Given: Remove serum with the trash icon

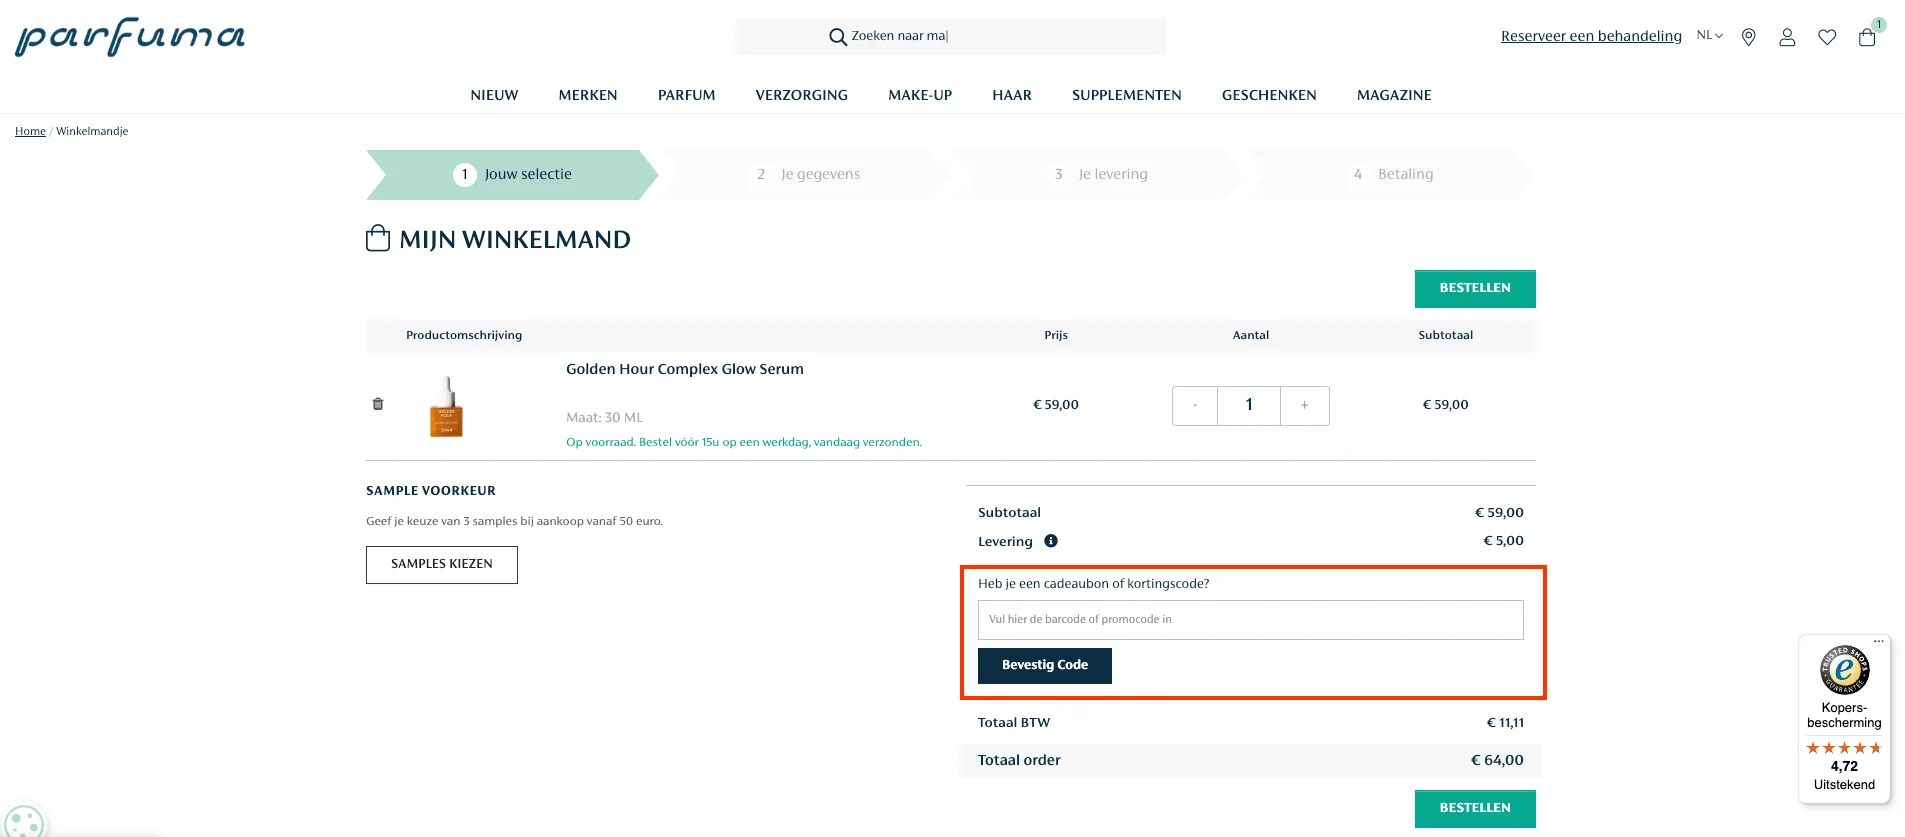Looking at the screenshot, I should (x=378, y=404).
